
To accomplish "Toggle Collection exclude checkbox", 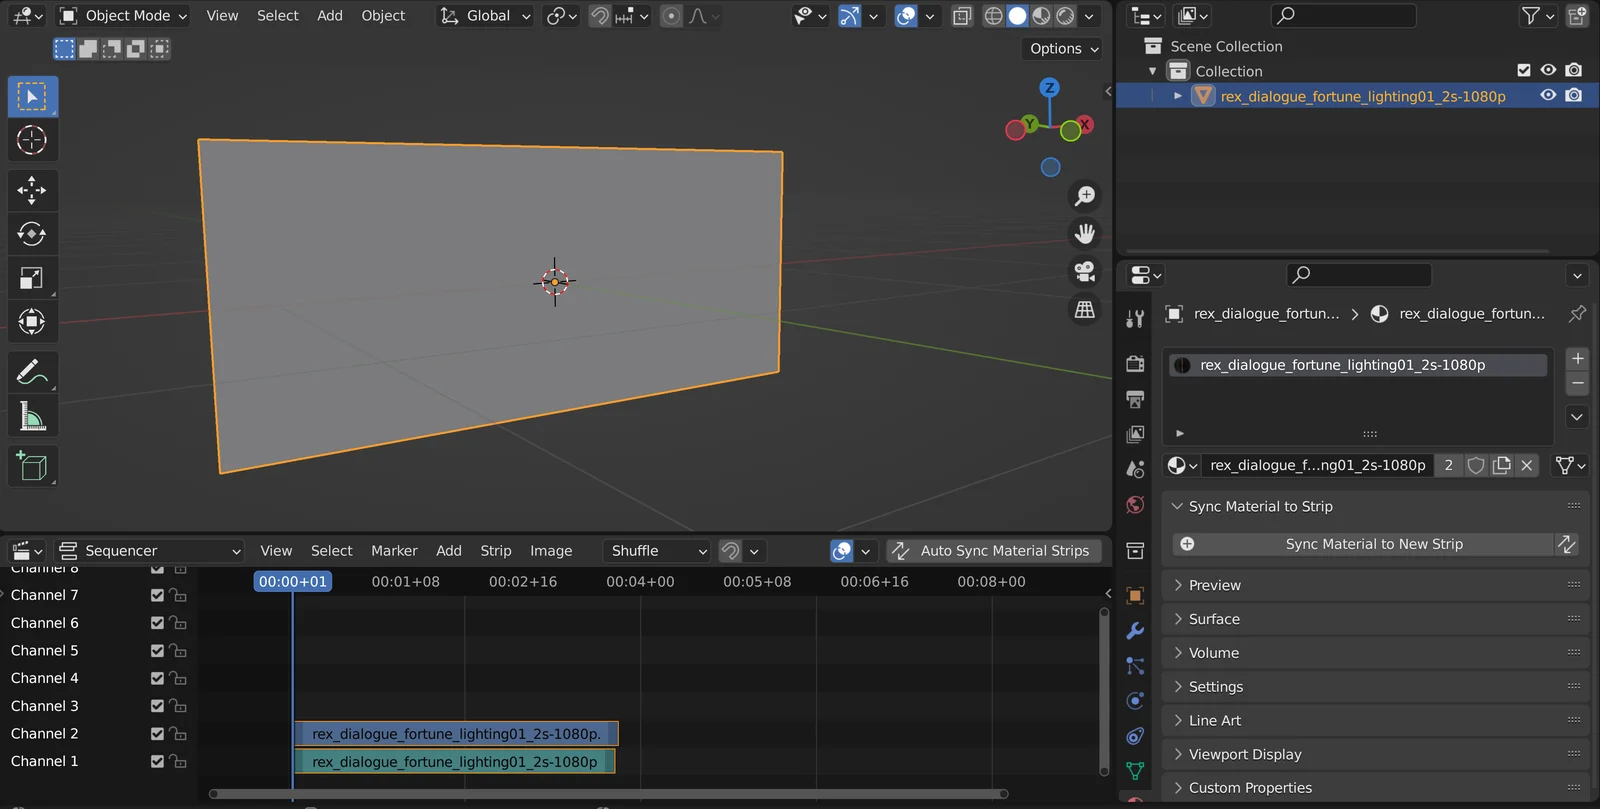I will point(1523,71).
